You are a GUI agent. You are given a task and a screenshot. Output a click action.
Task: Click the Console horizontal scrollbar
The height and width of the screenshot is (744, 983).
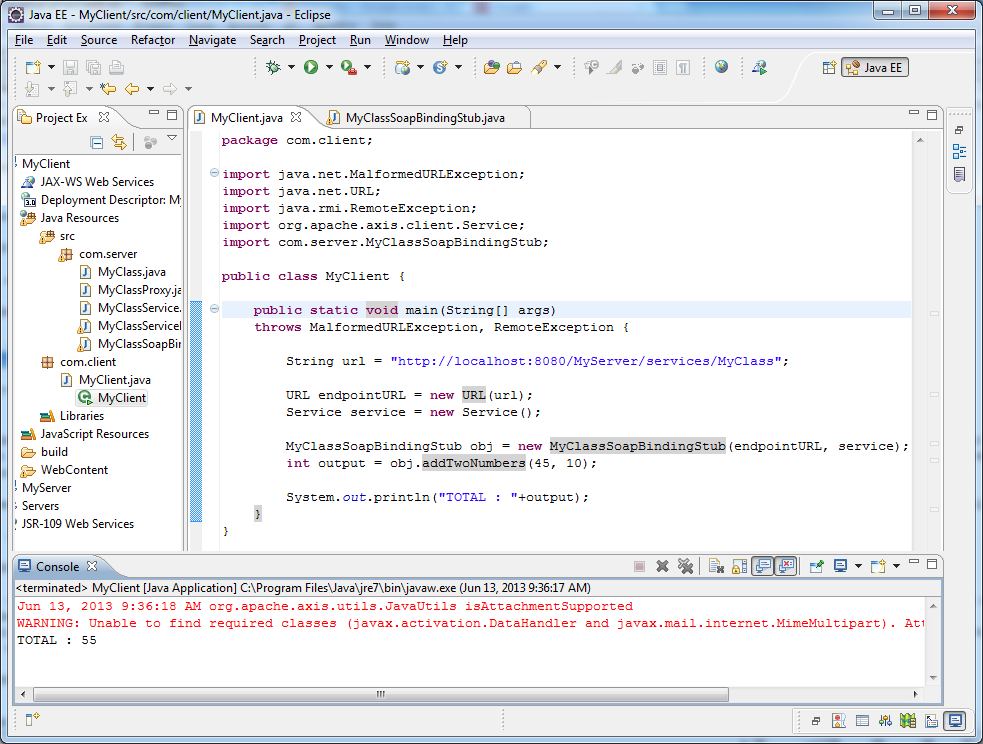(x=380, y=692)
